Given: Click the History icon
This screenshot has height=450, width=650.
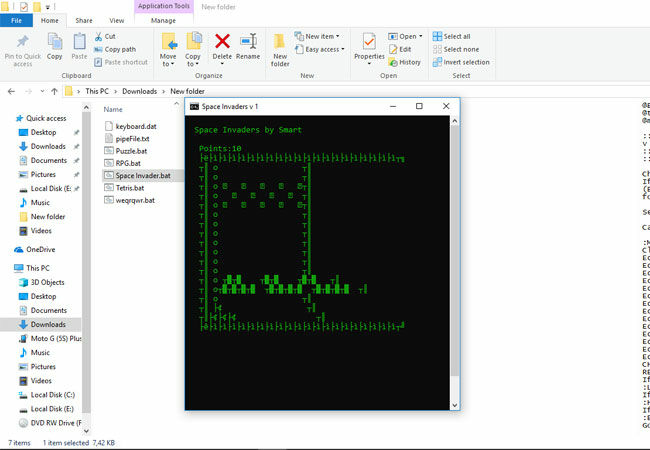Looking at the screenshot, I should [x=393, y=62].
